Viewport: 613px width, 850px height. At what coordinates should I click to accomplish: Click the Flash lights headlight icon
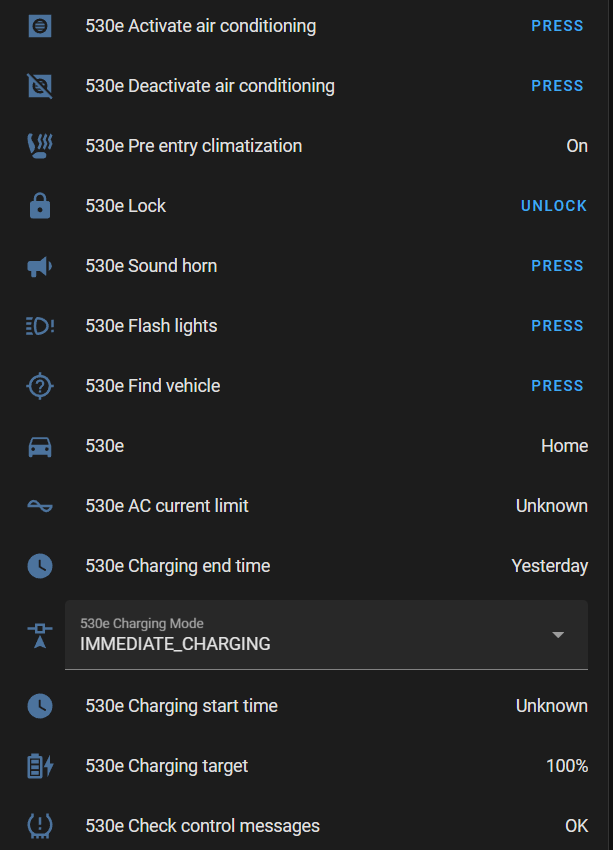point(40,326)
